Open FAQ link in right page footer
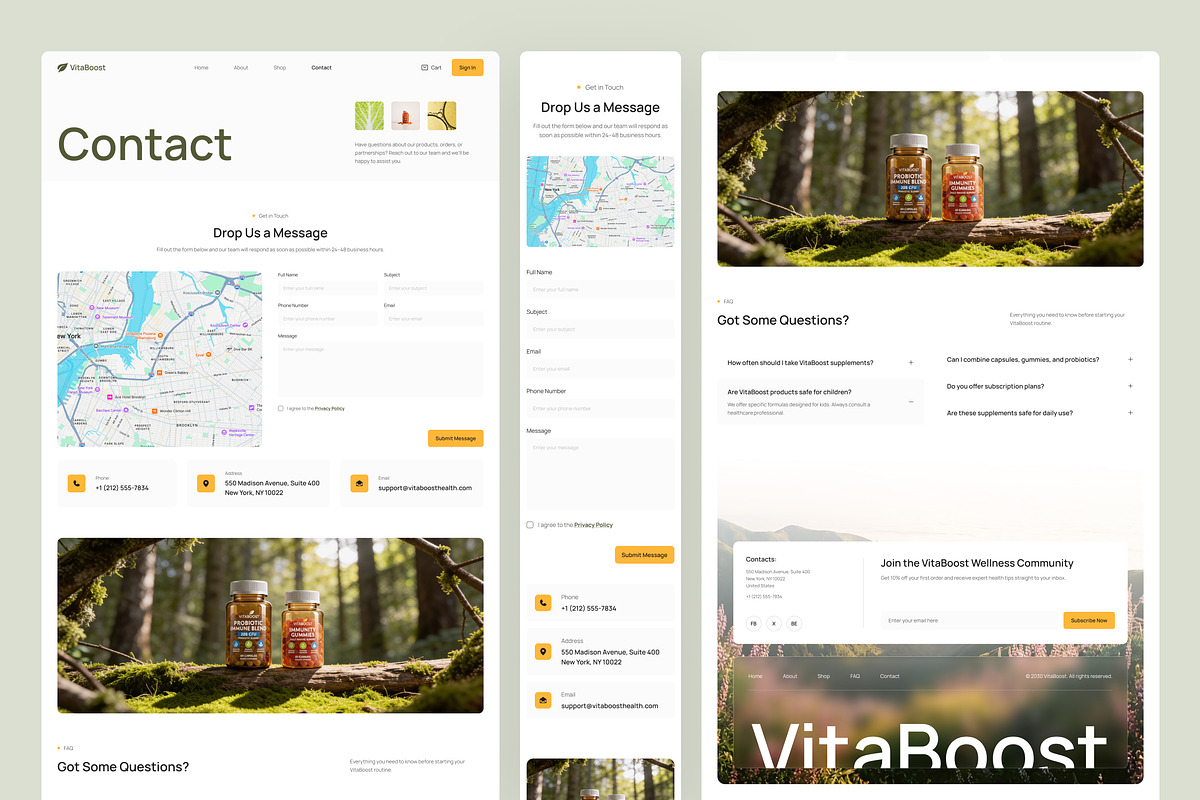The image size is (1200, 800). [855, 676]
